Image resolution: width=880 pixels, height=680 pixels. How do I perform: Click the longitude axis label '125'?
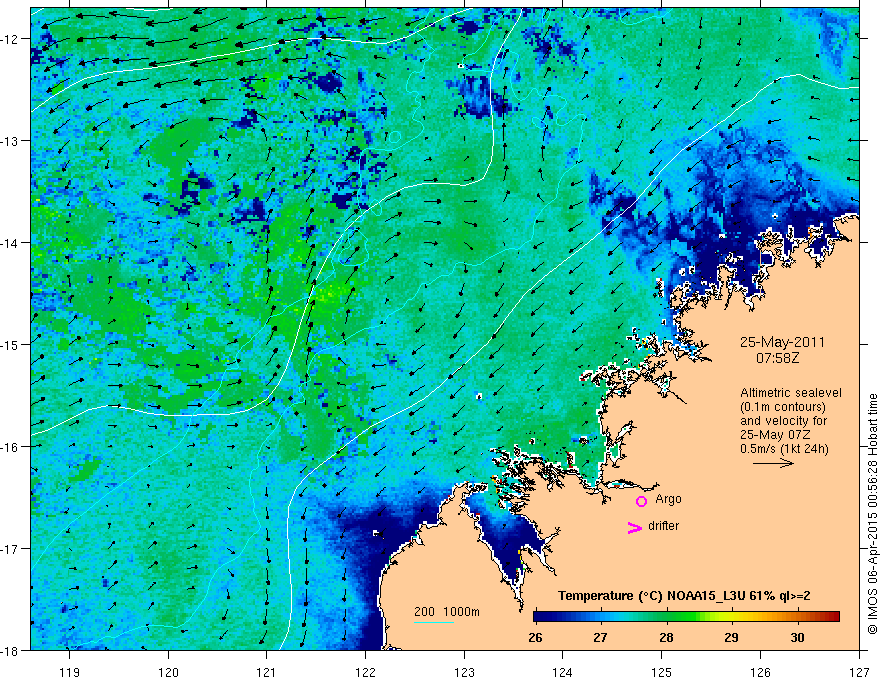pos(661,672)
